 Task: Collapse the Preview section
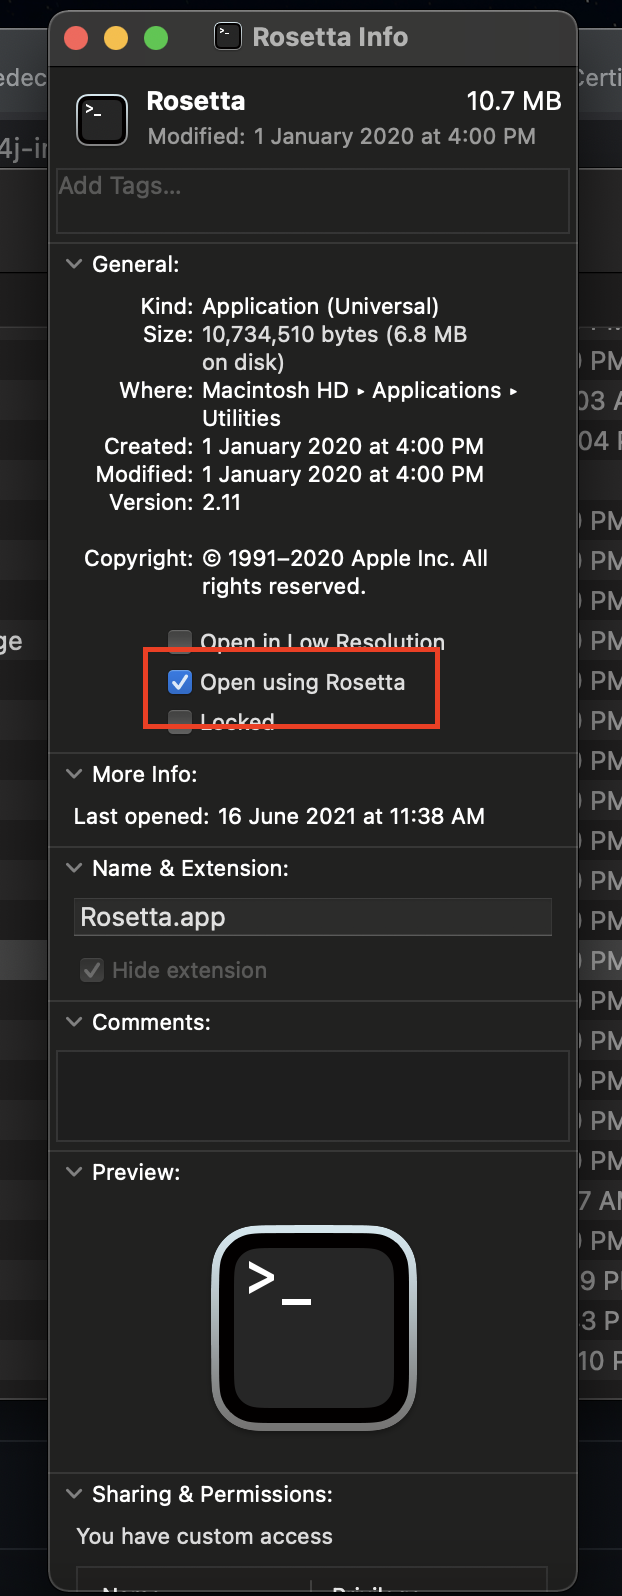pyautogui.click(x=74, y=1172)
